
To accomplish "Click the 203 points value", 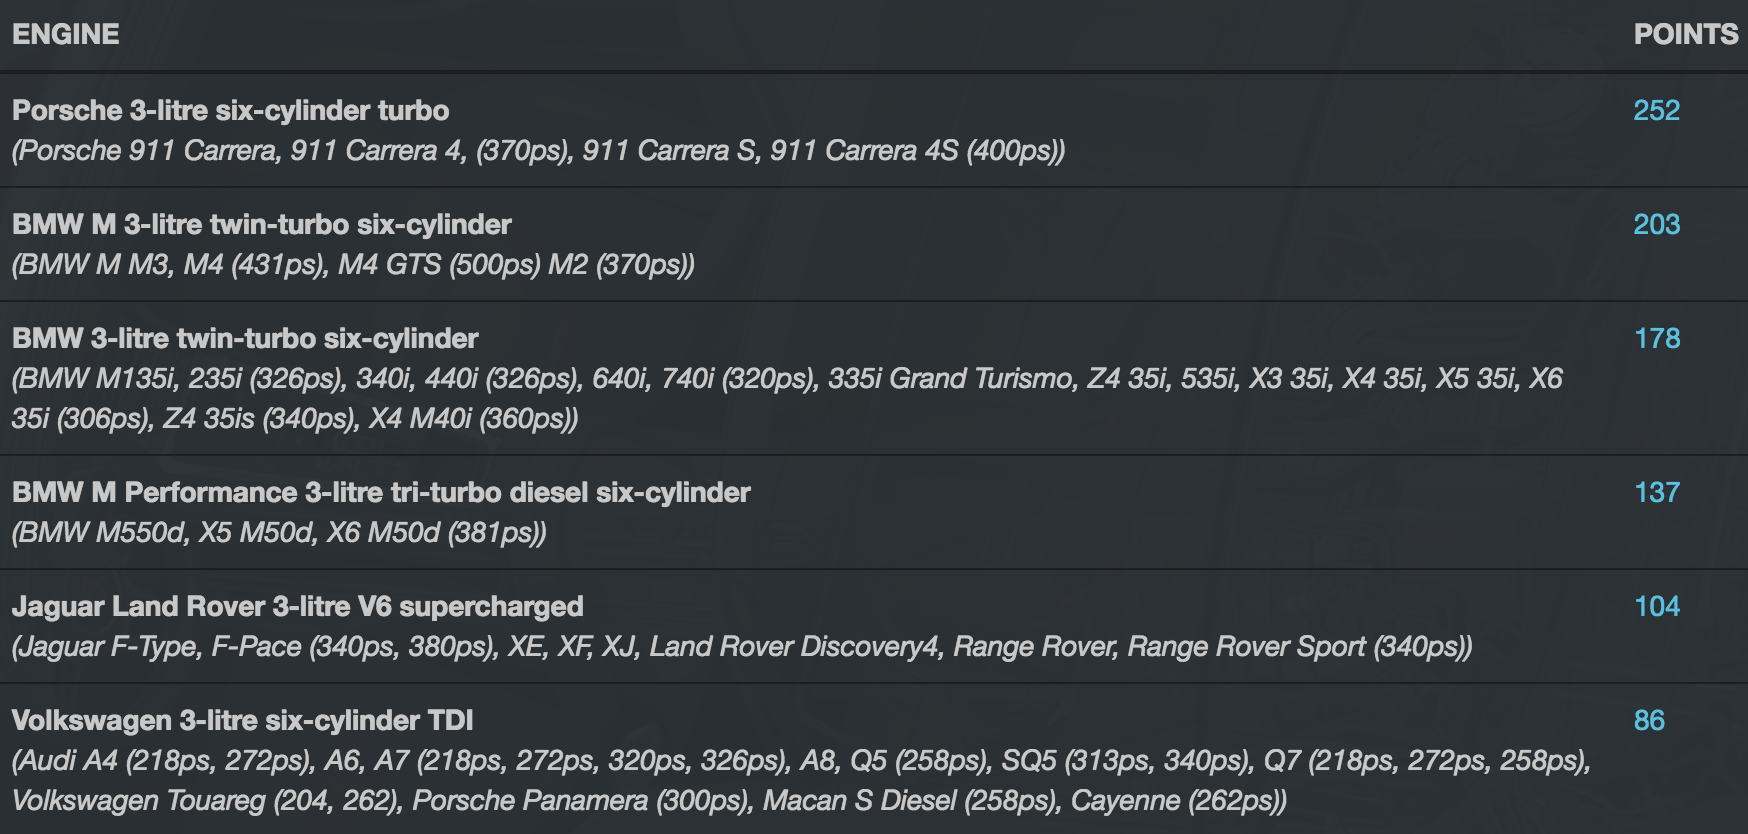I will 1656,224.
